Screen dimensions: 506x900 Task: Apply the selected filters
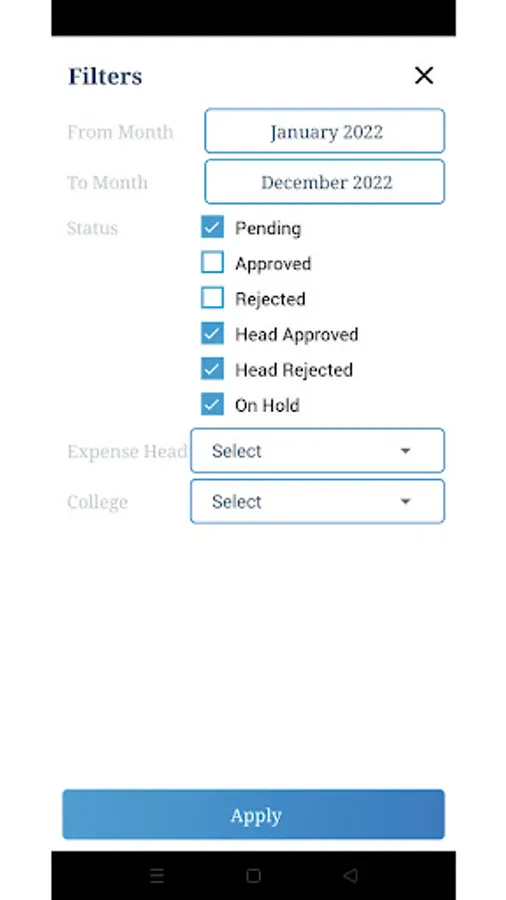[x=253, y=814]
